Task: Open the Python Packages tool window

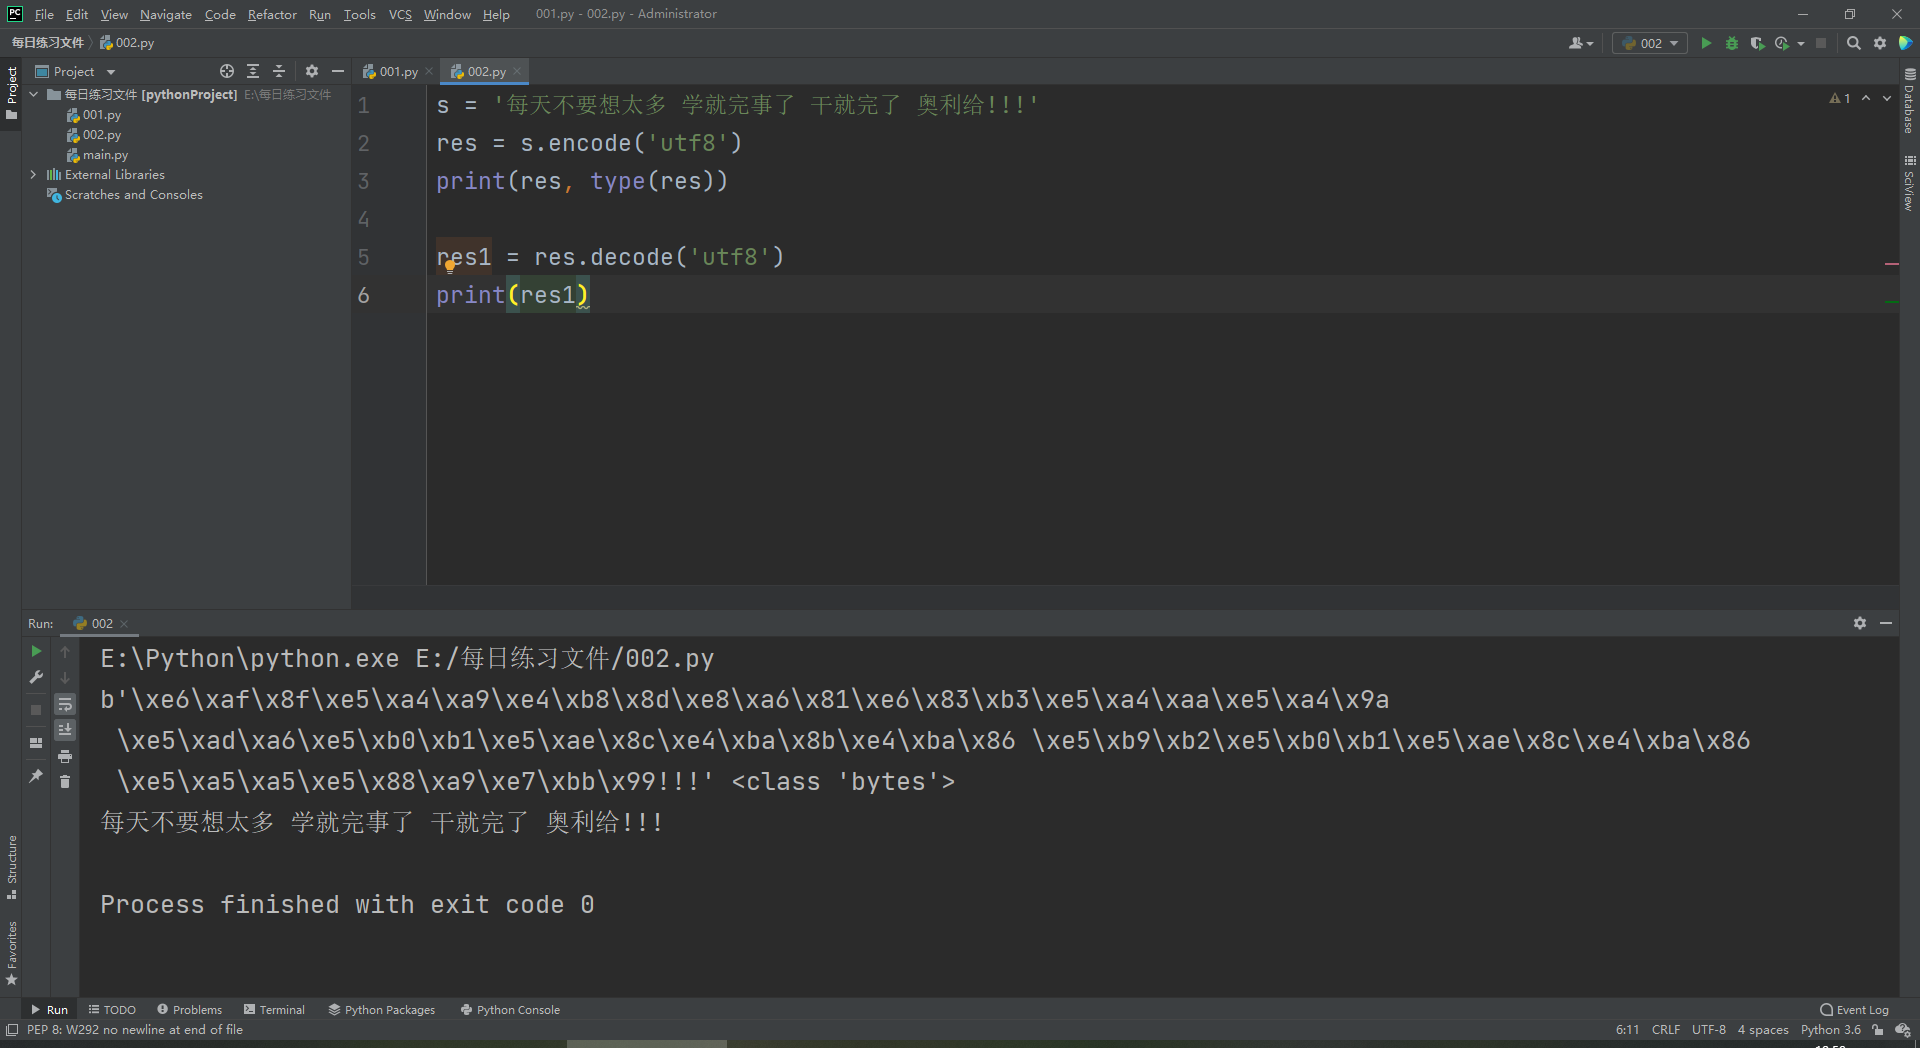Action: point(382,1010)
